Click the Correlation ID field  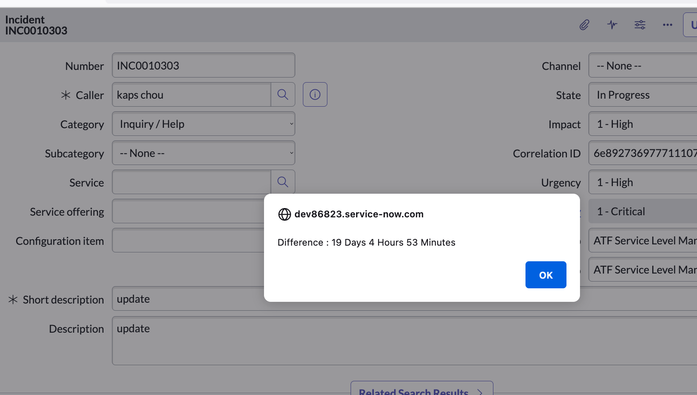[643, 153]
